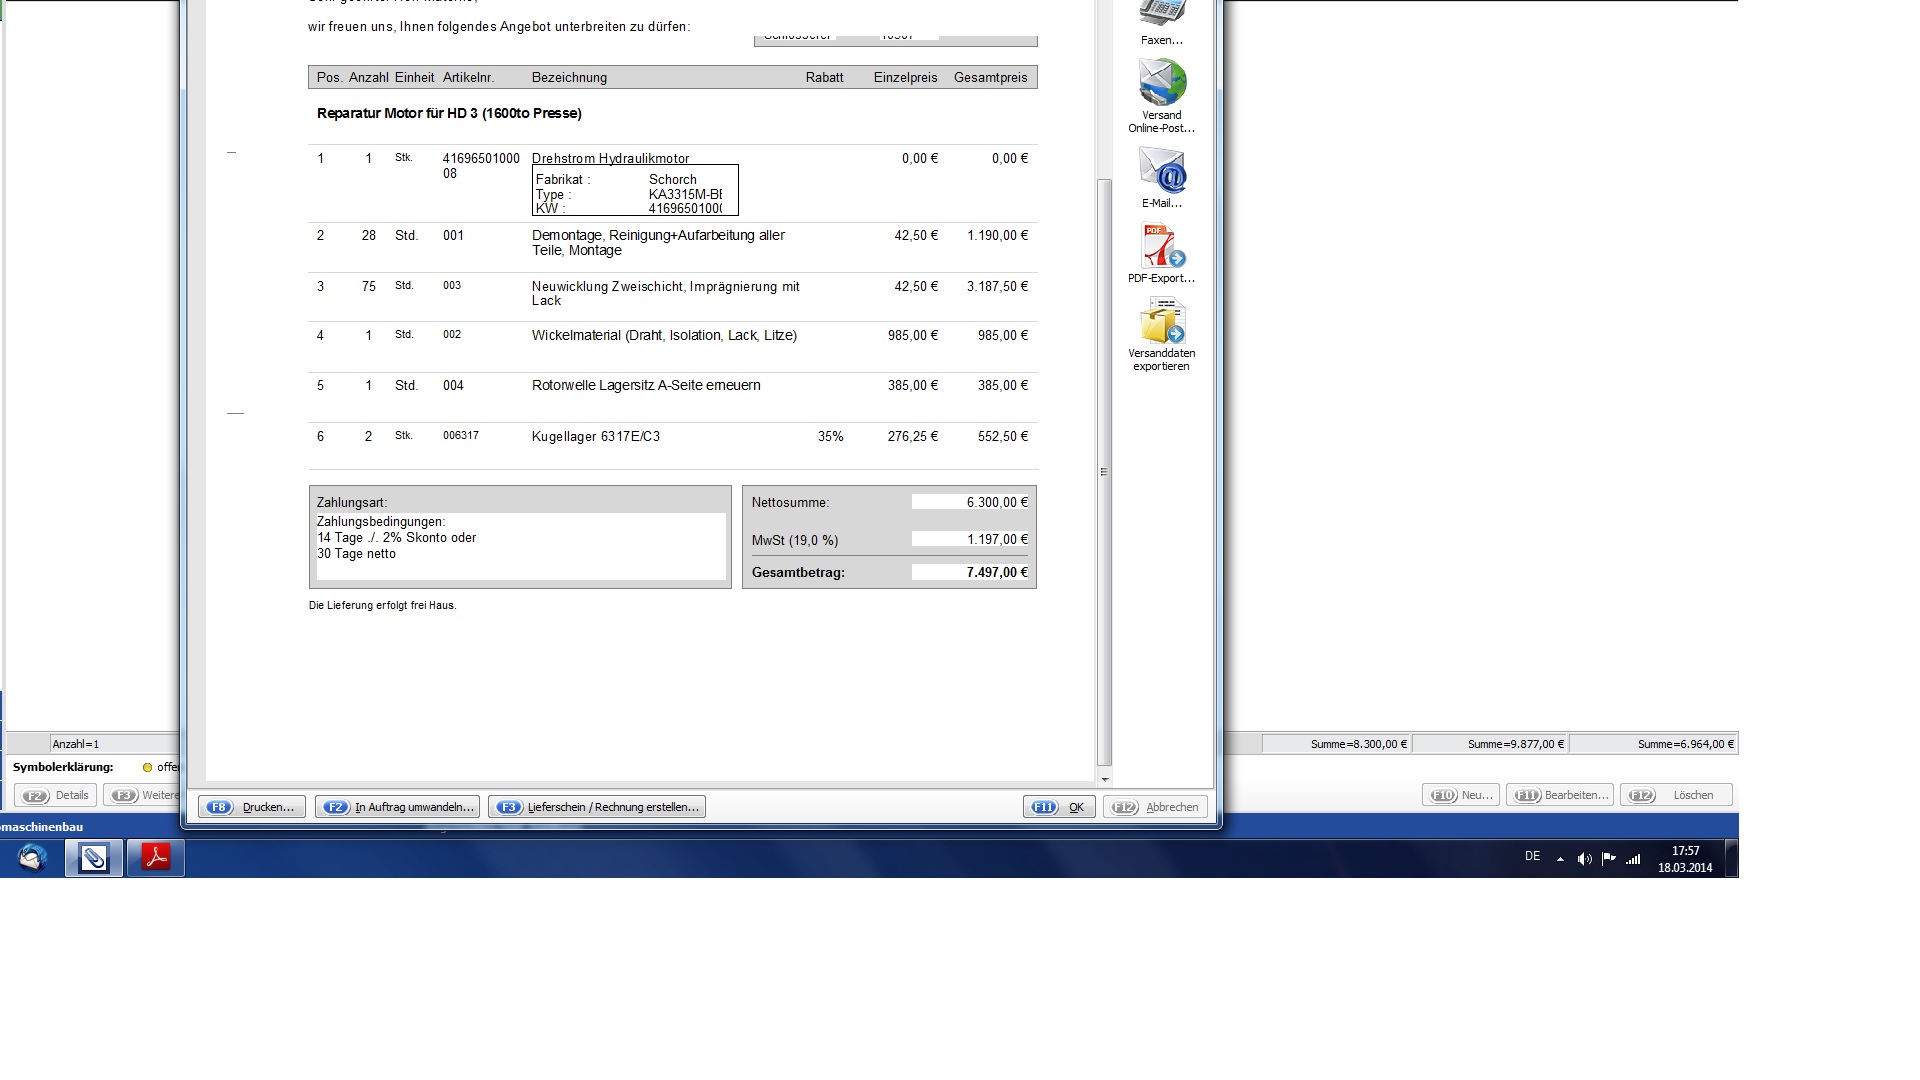Image resolution: width=1920 pixels, height=1080 pixels.
Task: Click article number 006317
Action: 461,436
